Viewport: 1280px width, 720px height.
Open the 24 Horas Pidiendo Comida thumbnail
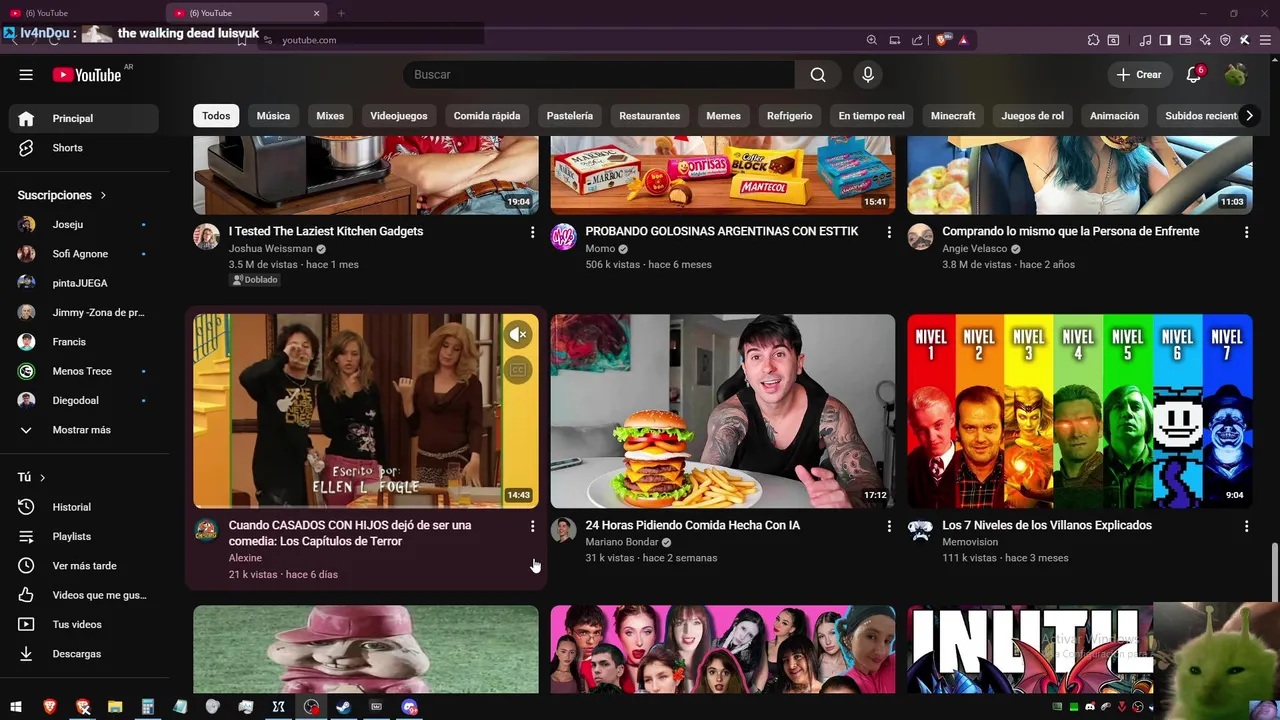[723, 411]
